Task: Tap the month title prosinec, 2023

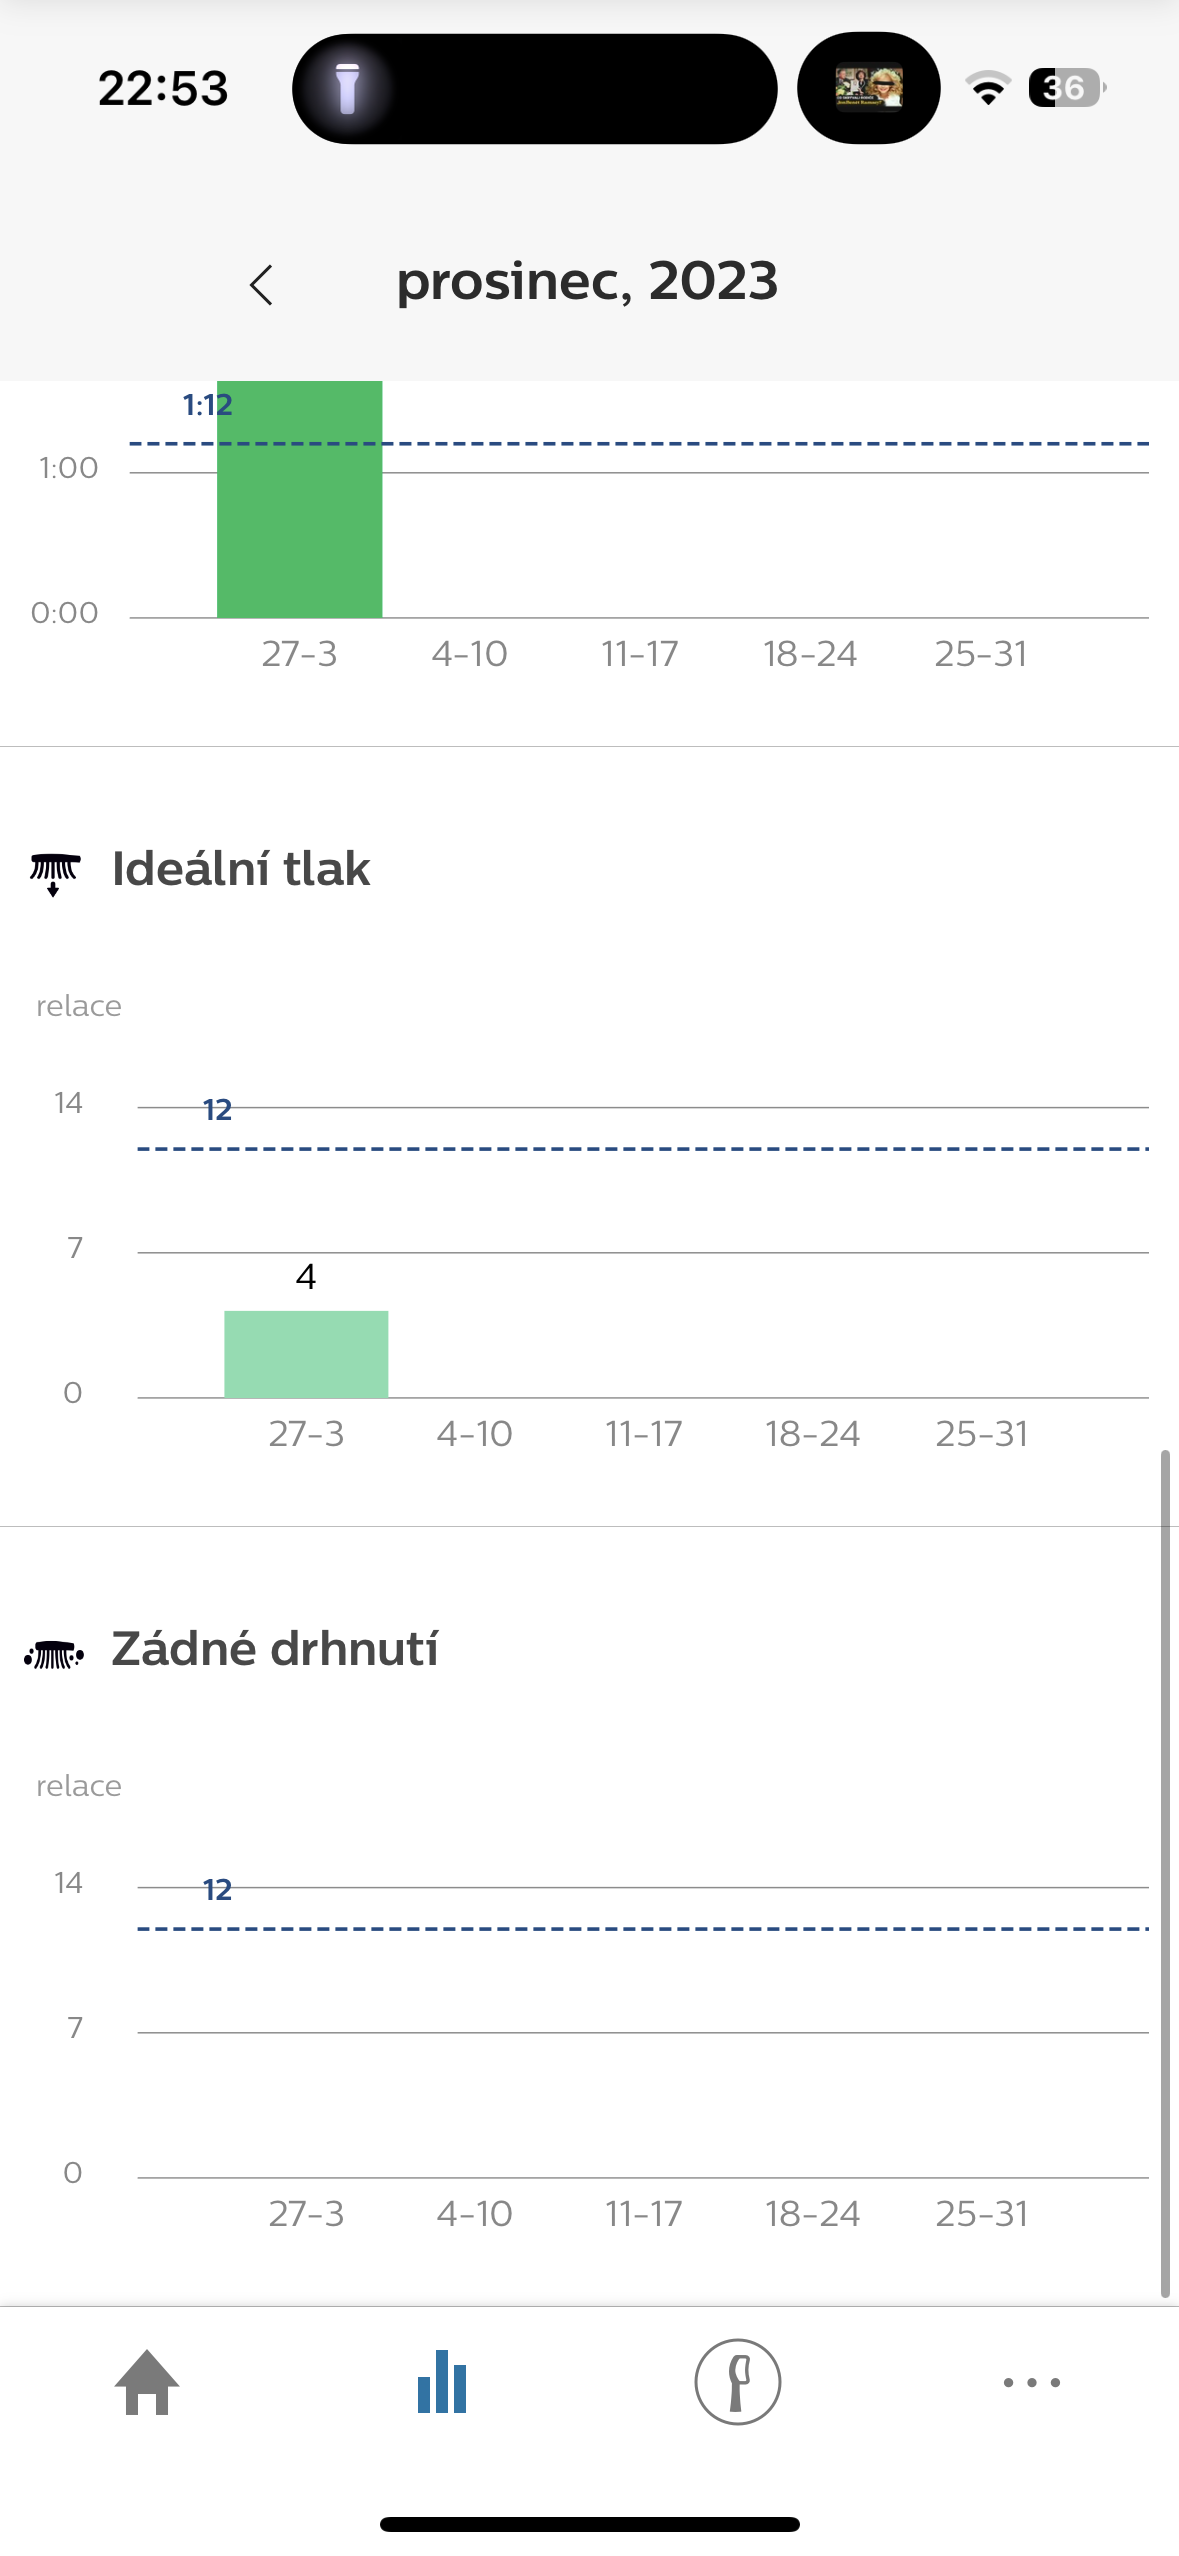Action: [x=587, y=281]
